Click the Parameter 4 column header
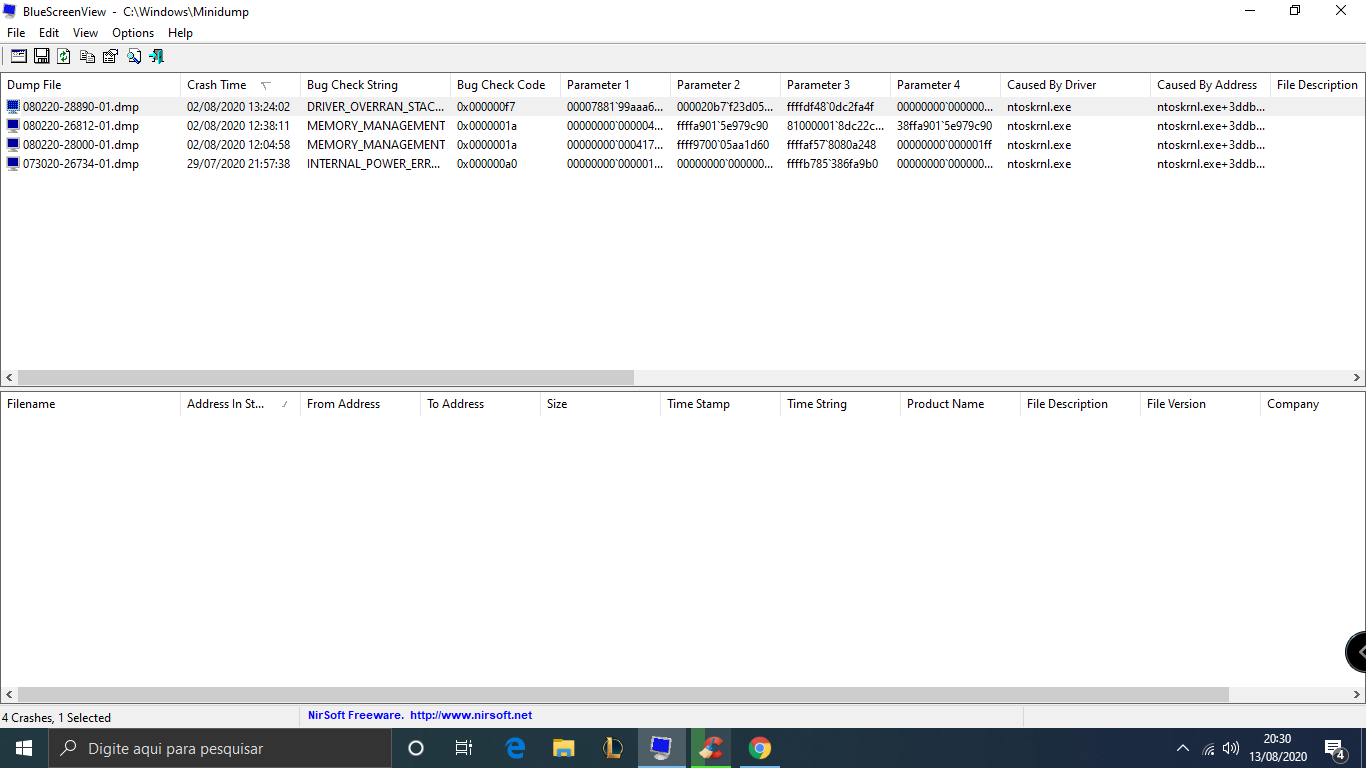The height and width of the screenshot is (768, 1366). click(x=945, y=85)
